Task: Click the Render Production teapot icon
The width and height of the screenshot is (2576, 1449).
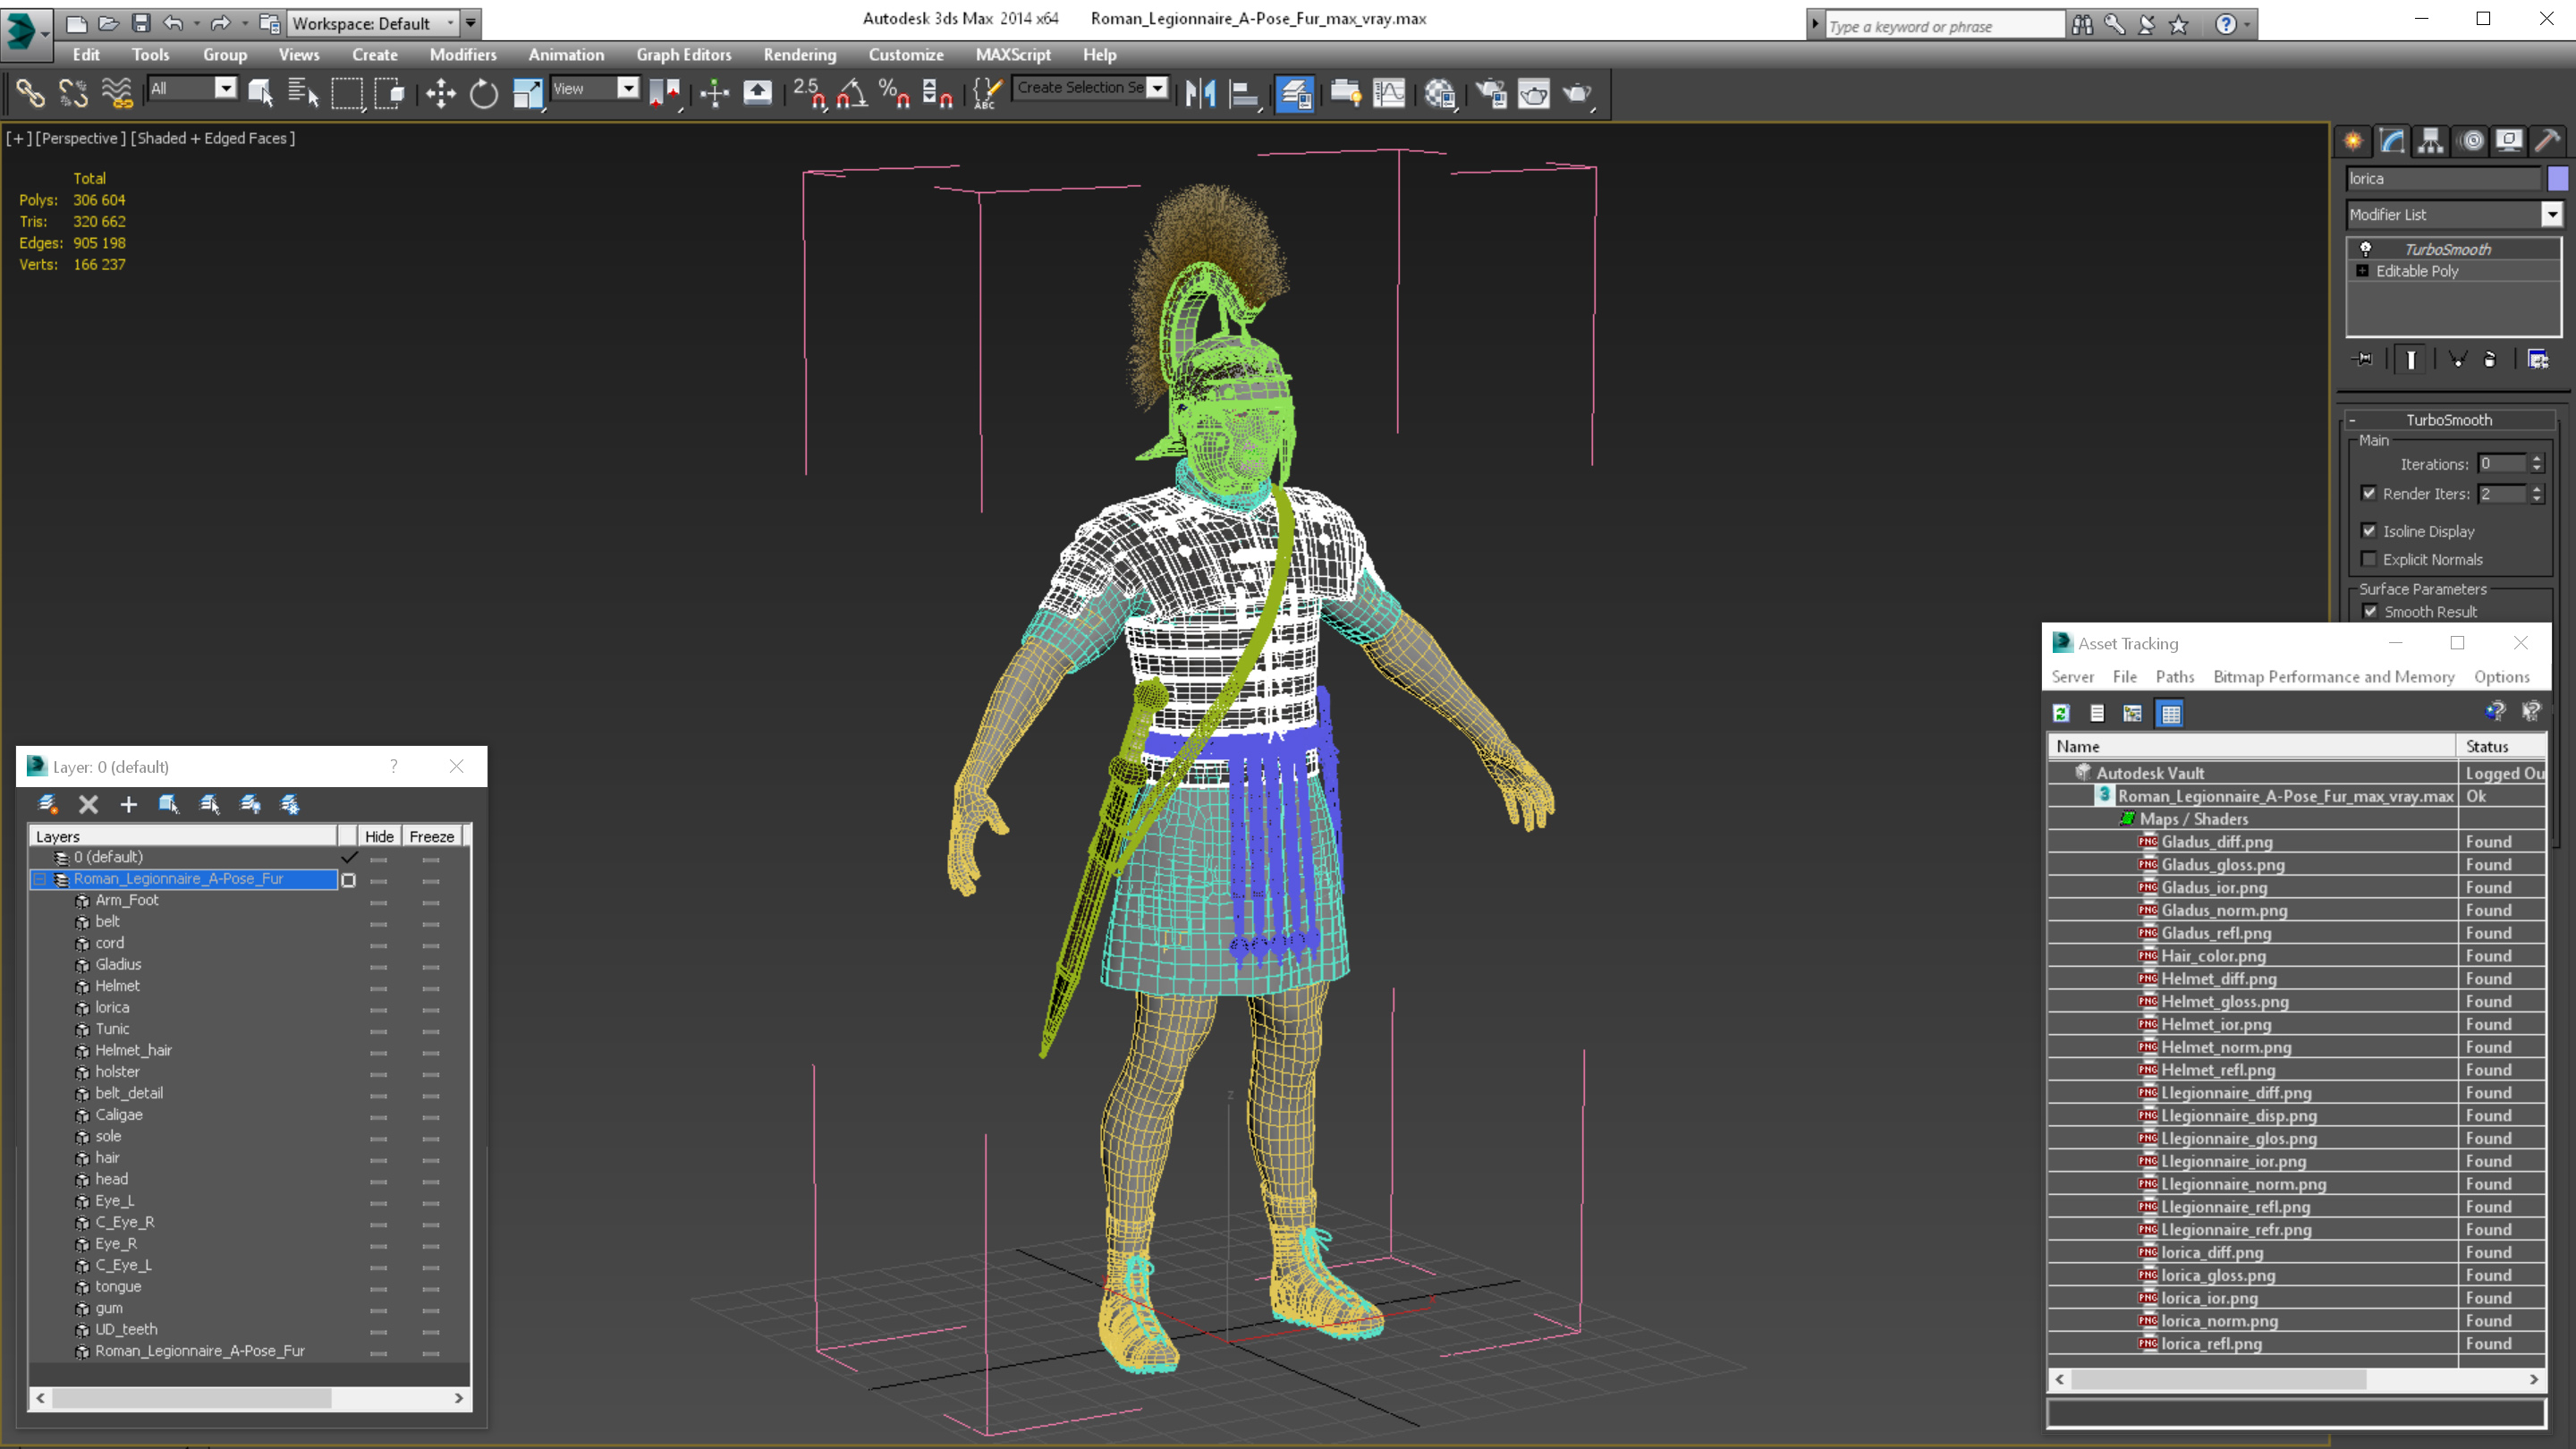Action: (x=1577, y=93)
